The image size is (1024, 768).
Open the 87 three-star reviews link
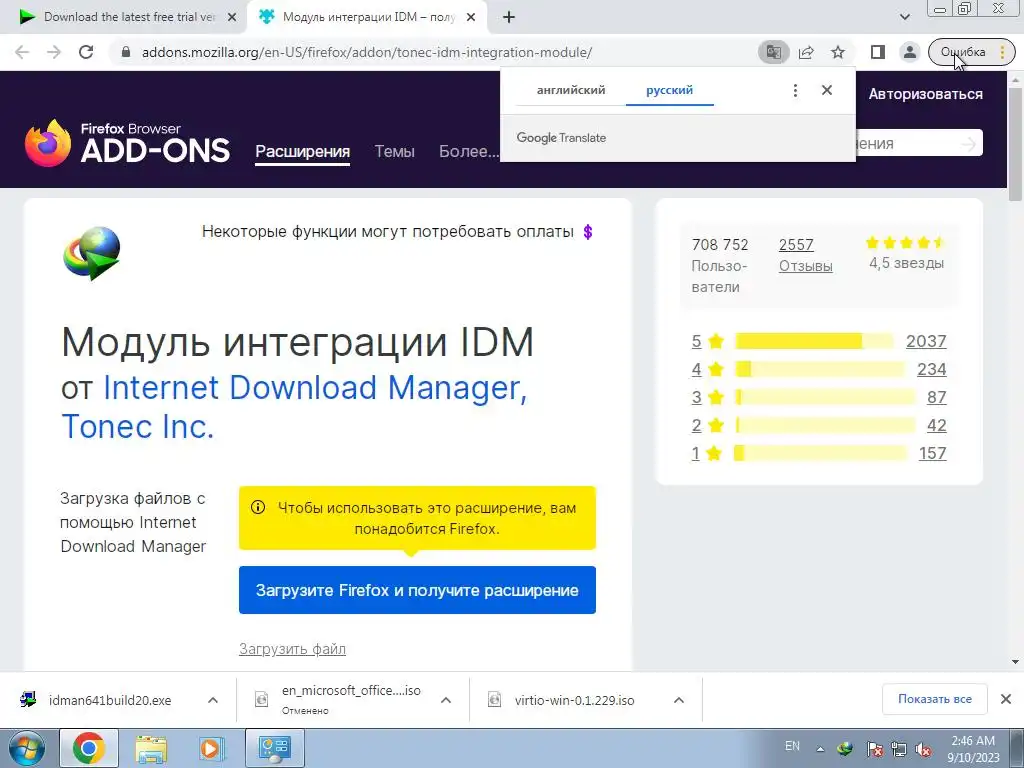pos(936,397)
